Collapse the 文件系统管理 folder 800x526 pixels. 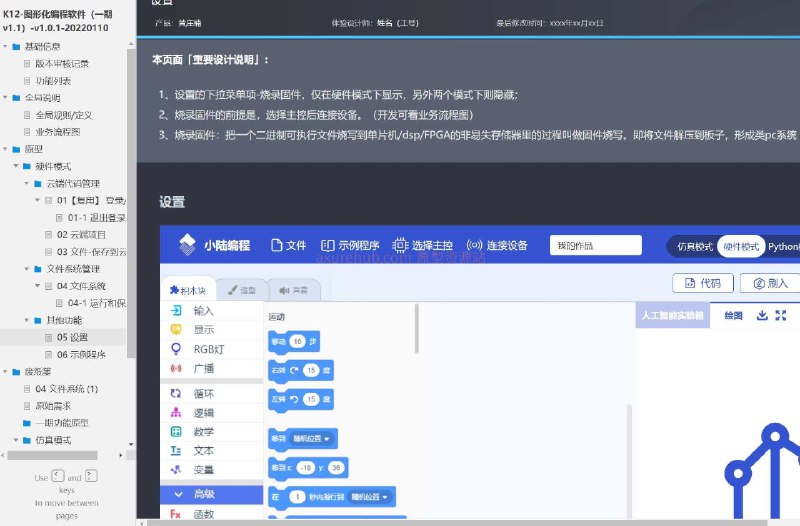click(x=27, y=268)
